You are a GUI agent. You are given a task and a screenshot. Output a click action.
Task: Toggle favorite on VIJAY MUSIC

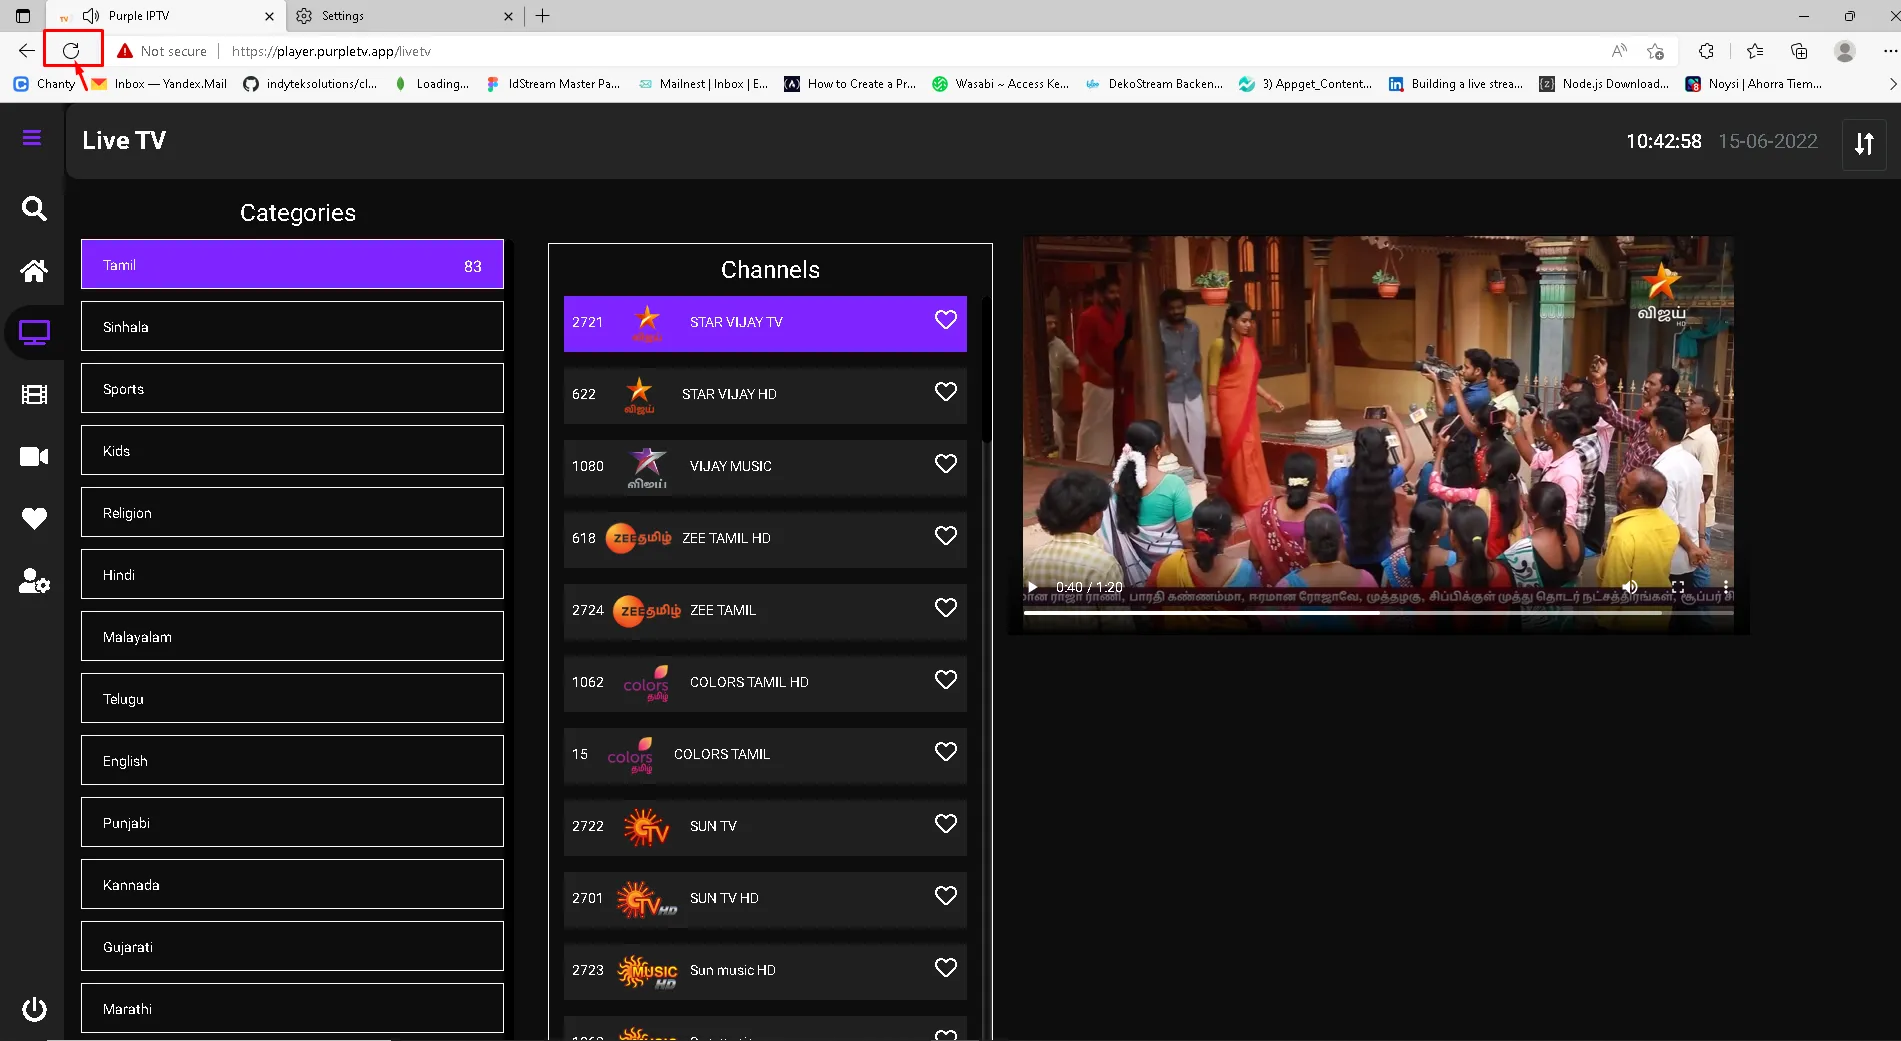[946, 464]
